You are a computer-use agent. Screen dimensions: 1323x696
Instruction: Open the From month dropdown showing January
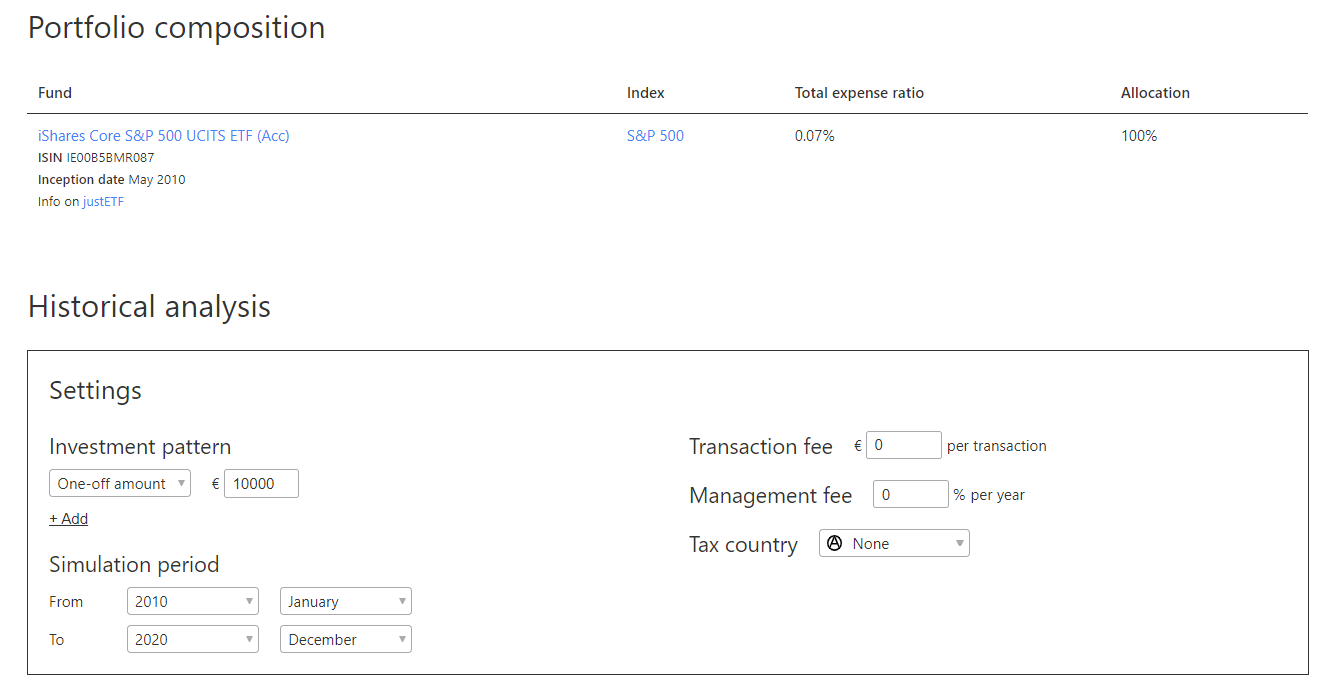[345, 602]
